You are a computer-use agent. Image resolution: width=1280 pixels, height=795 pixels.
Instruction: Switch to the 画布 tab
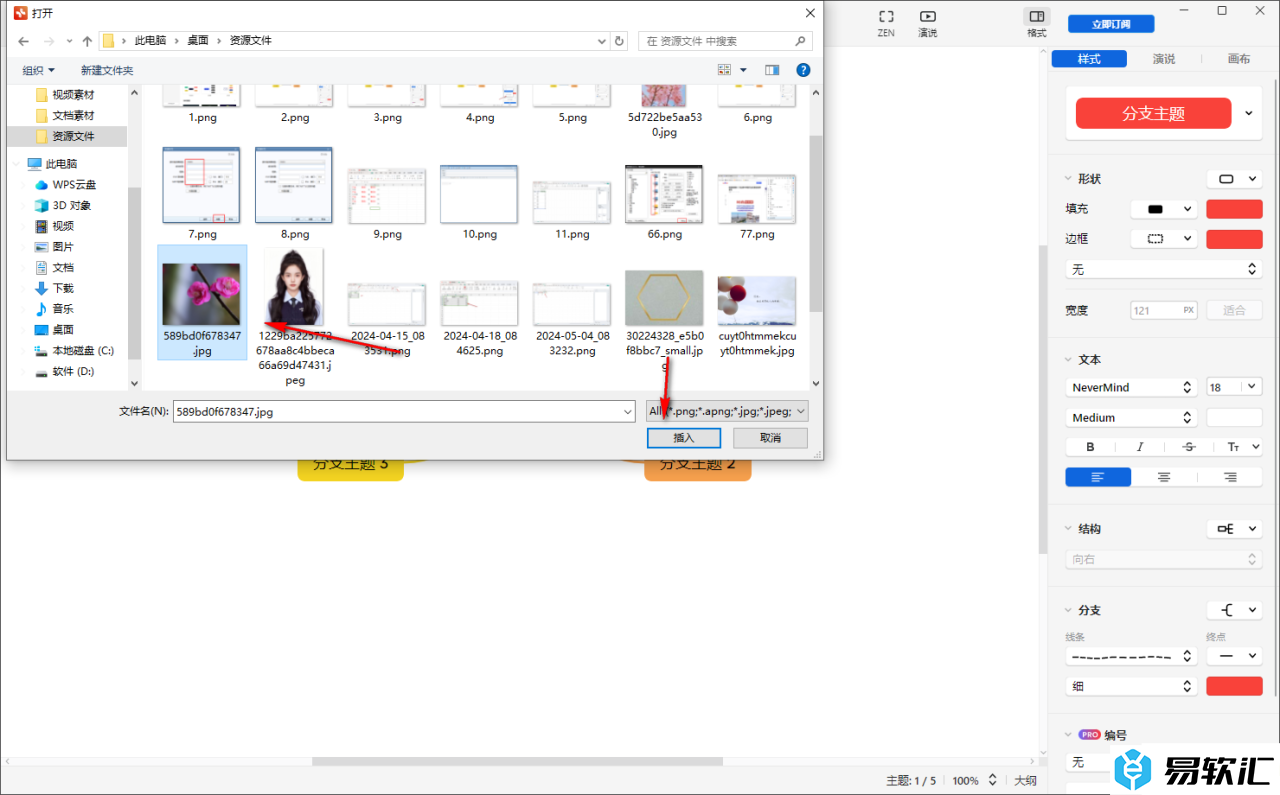[x=1239, y=59]
